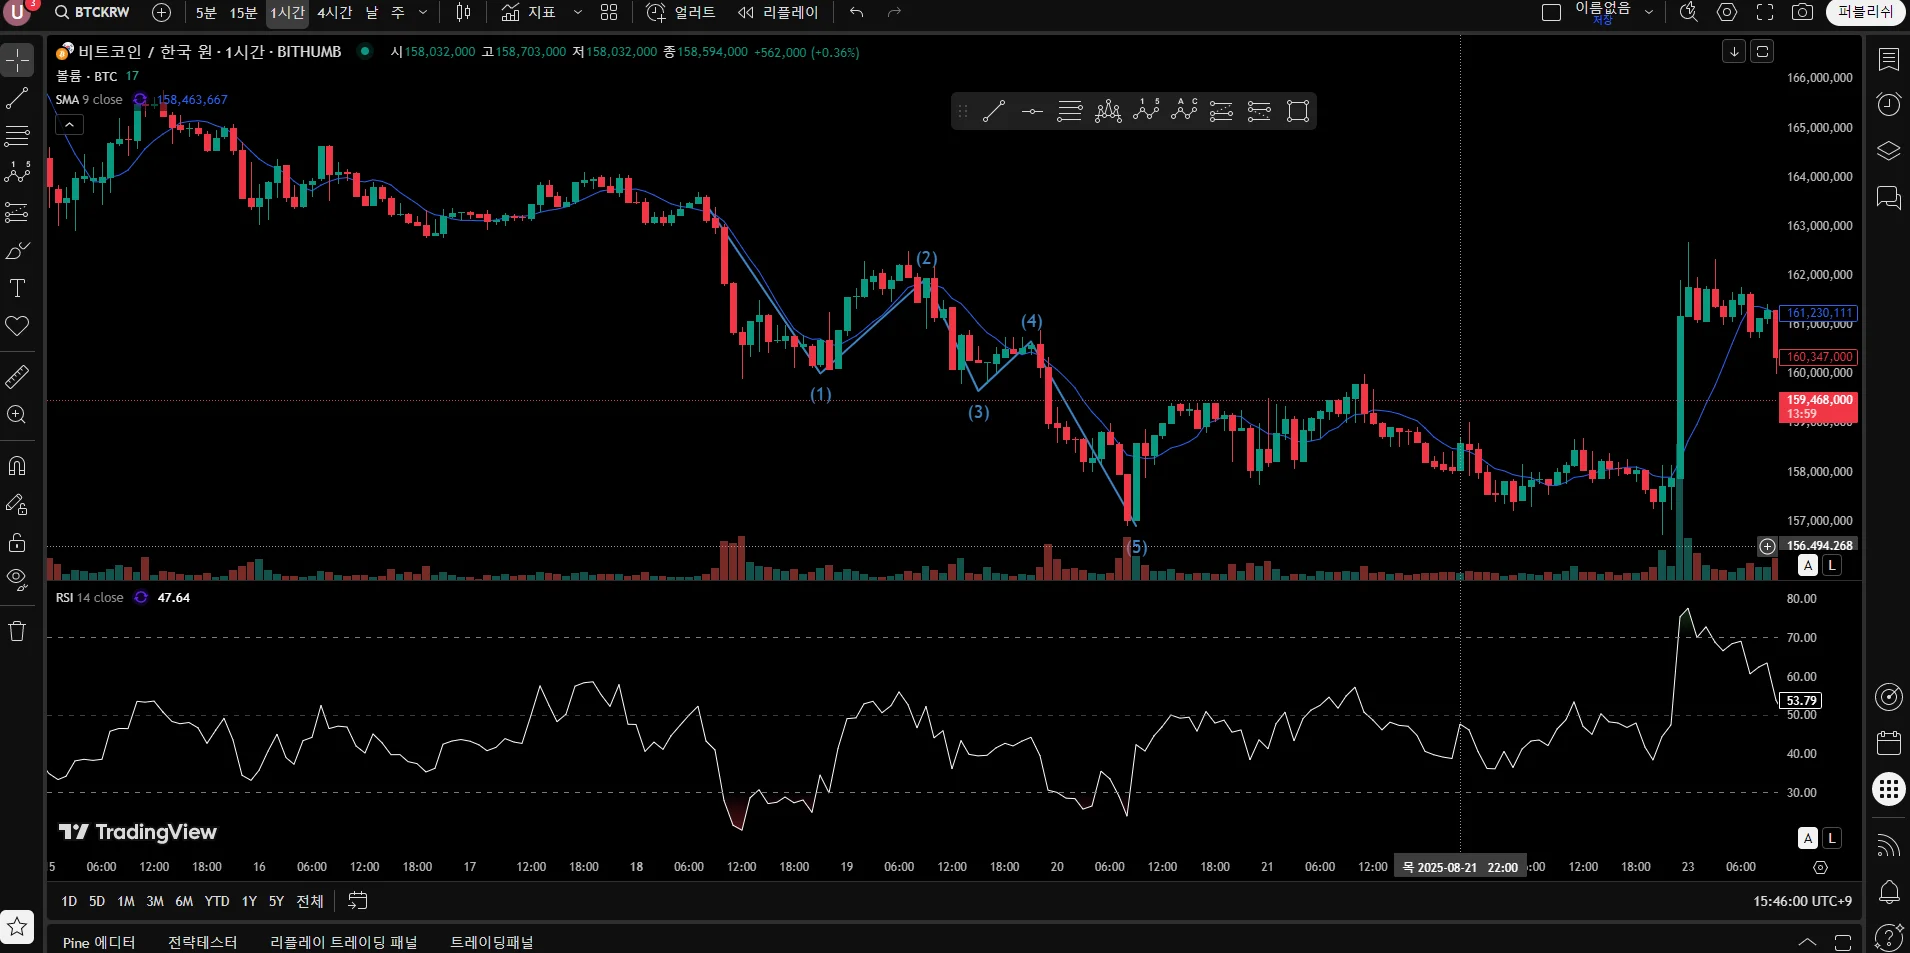Pick the ABC correction wave tool
The width and height of the screenshot is (1910, 953).
tap(1184, 111)
